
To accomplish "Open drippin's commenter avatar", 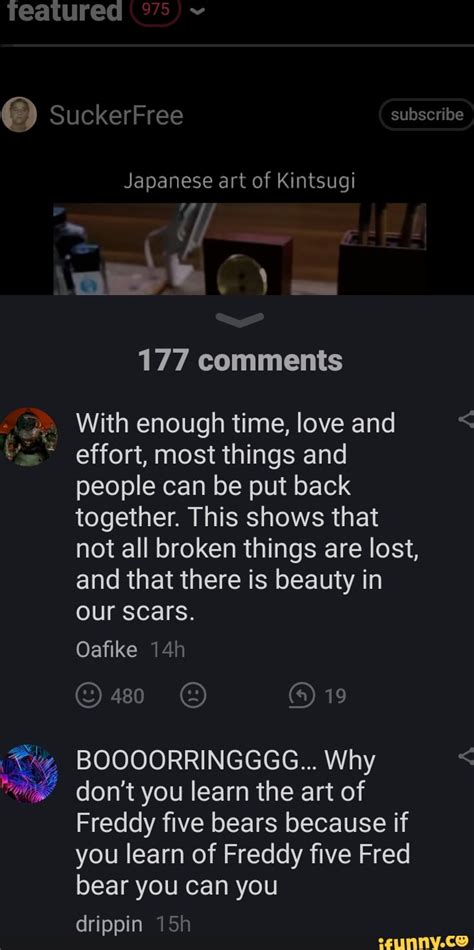I will tap(28, 774).
